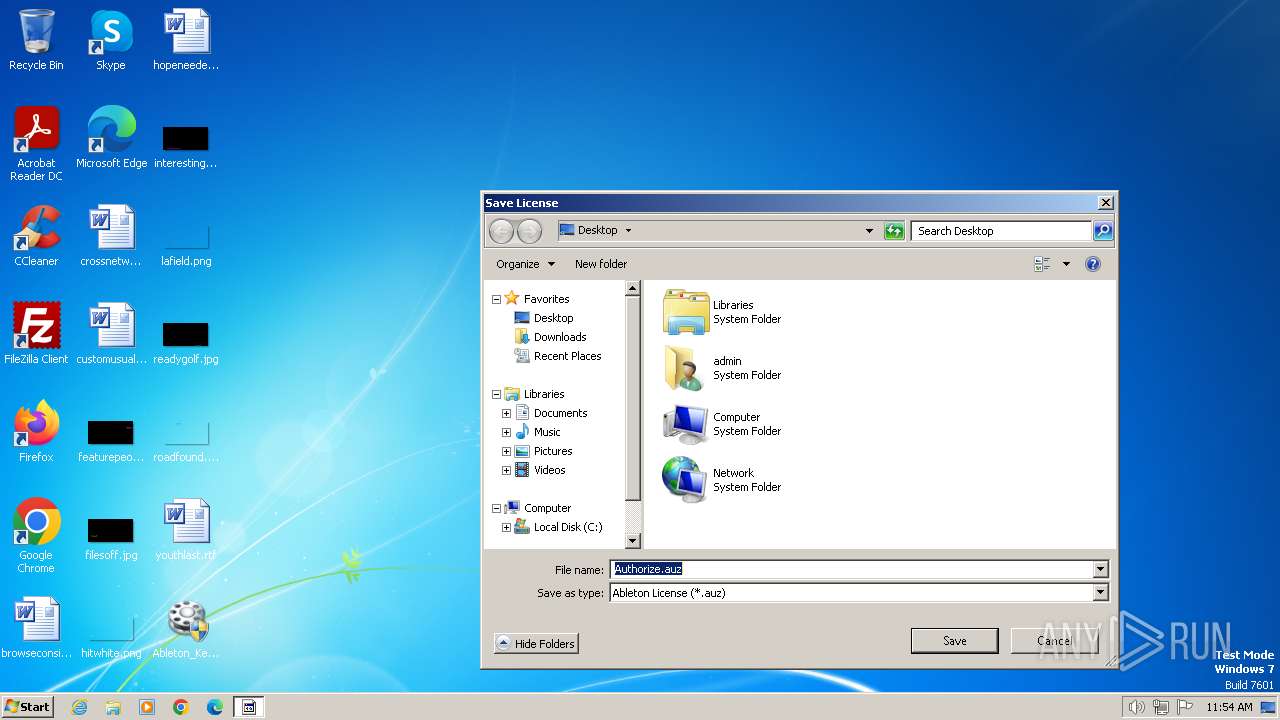Expand the Videos library node
Image resolution: width=1280 pixels, height=720 pixels.
pos(506,470)
